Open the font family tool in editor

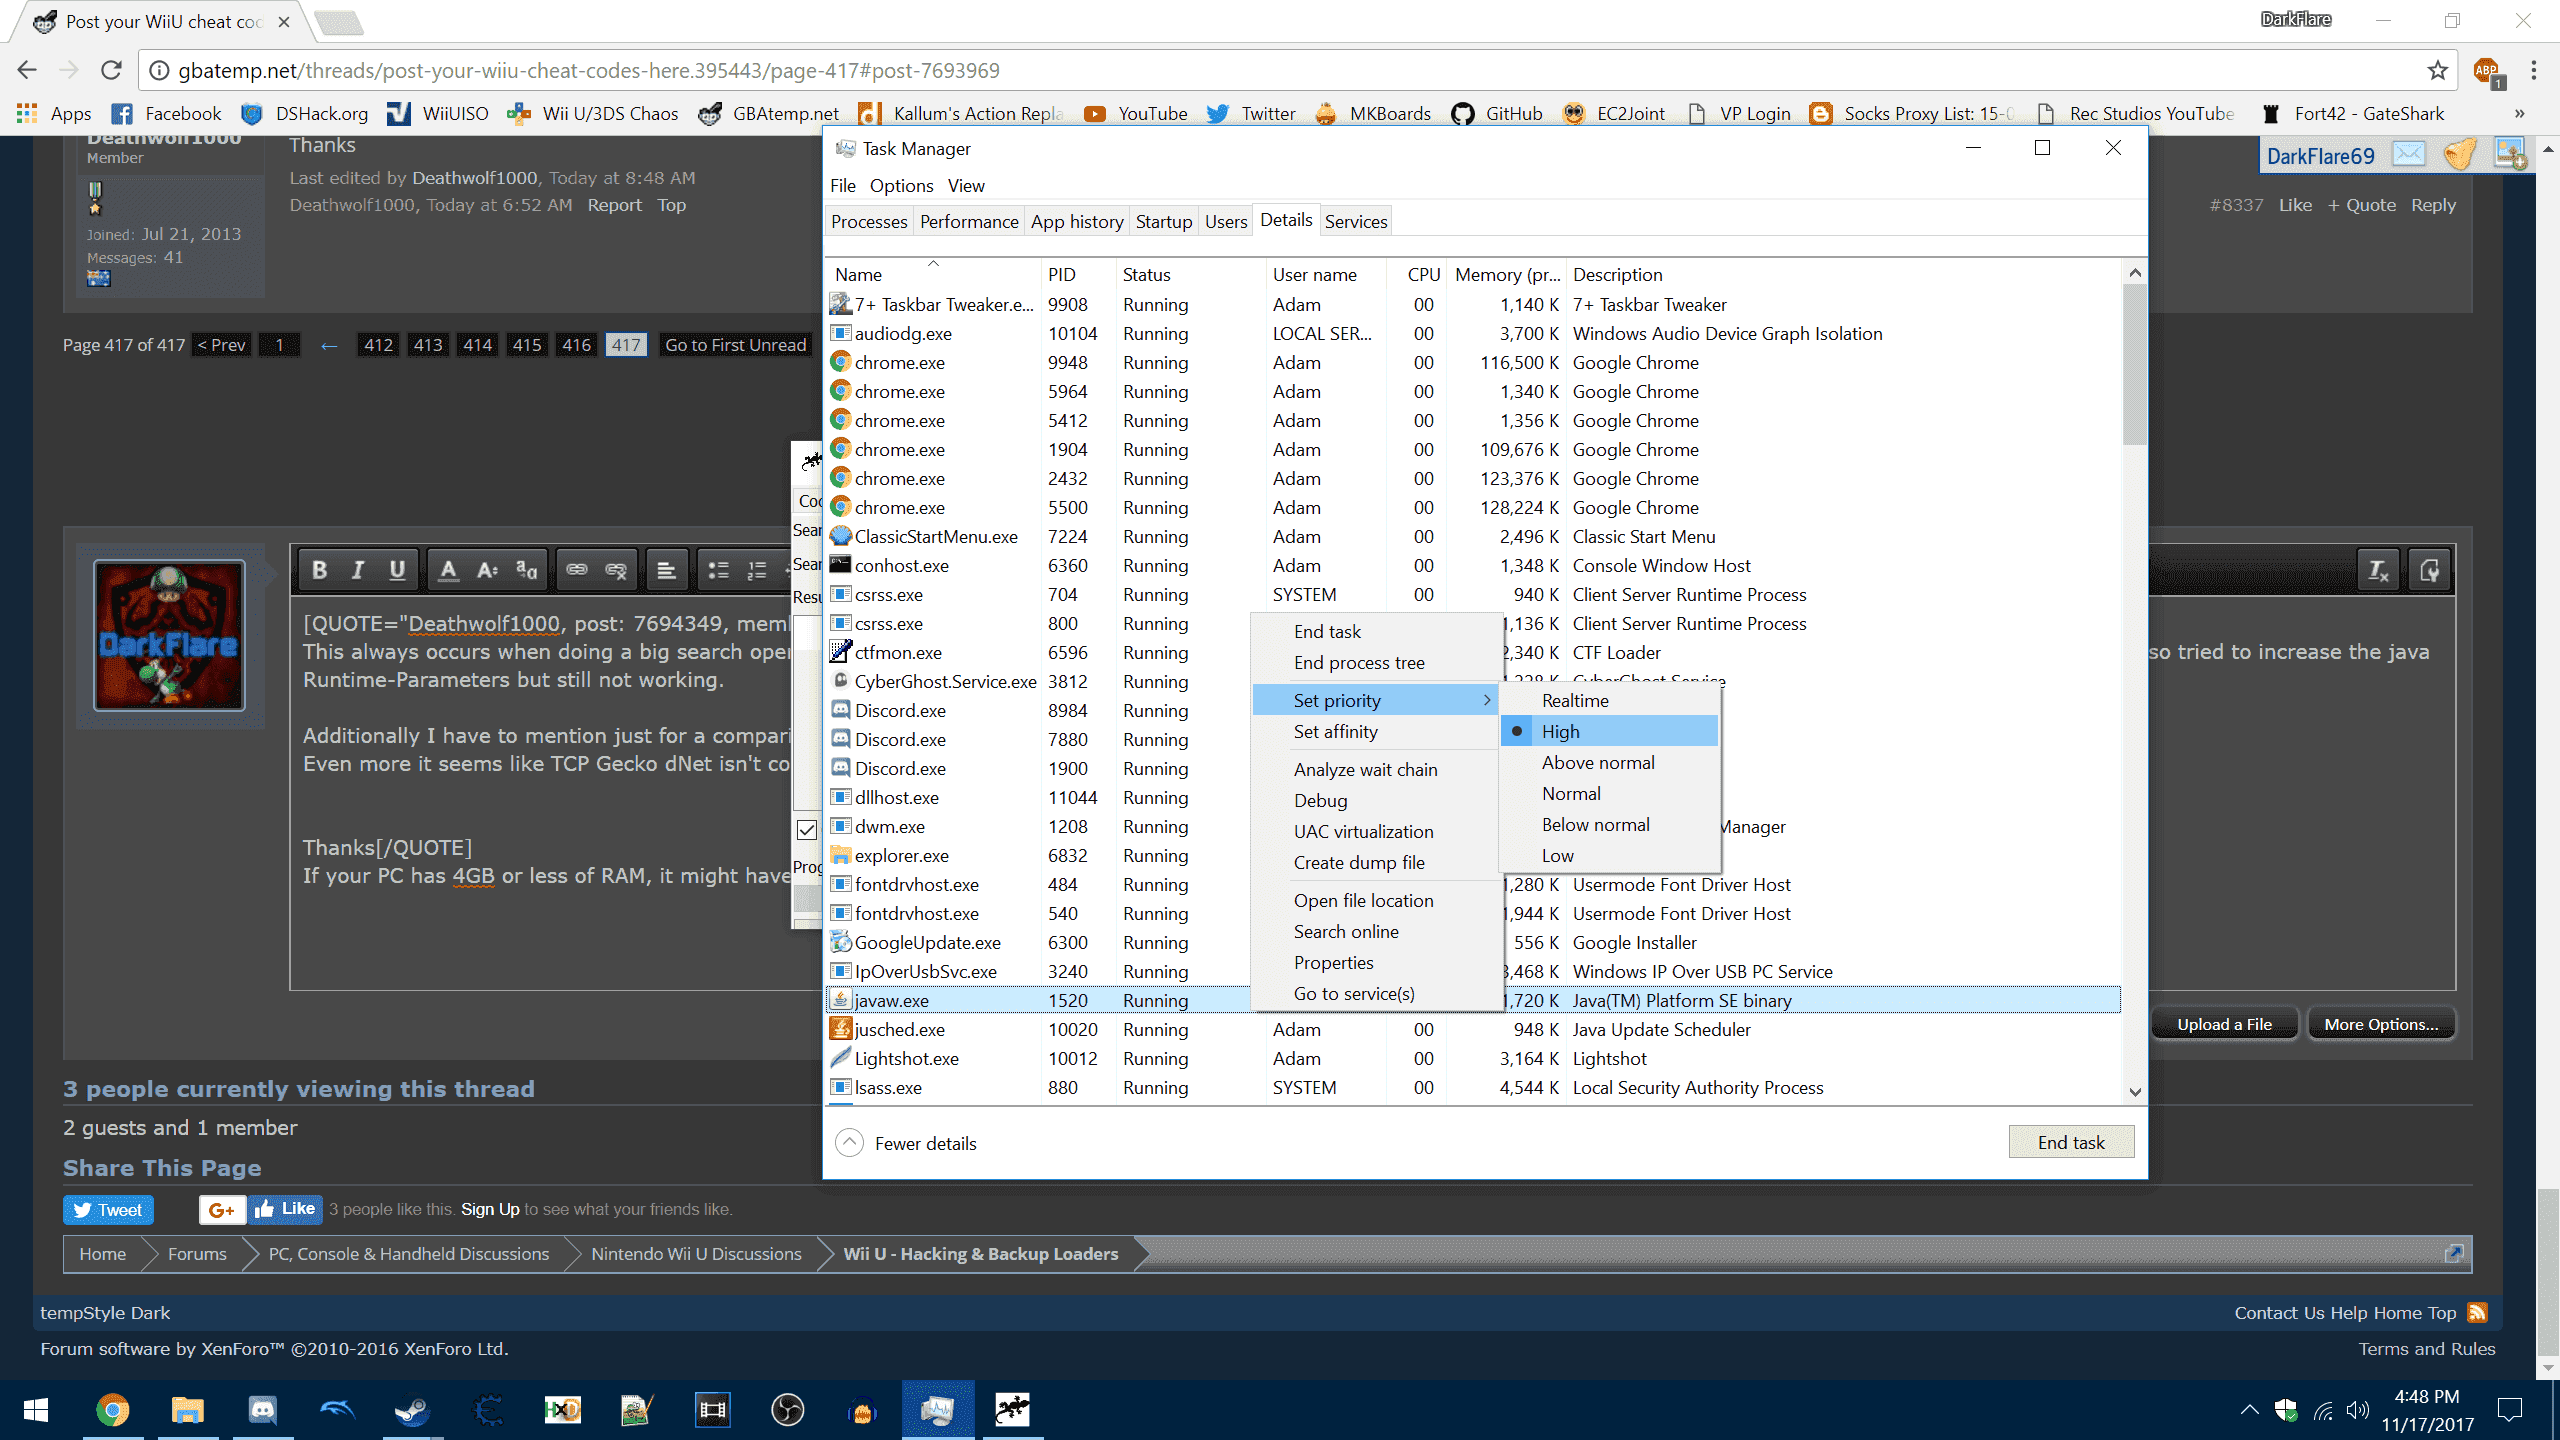(x=526, y=570)
